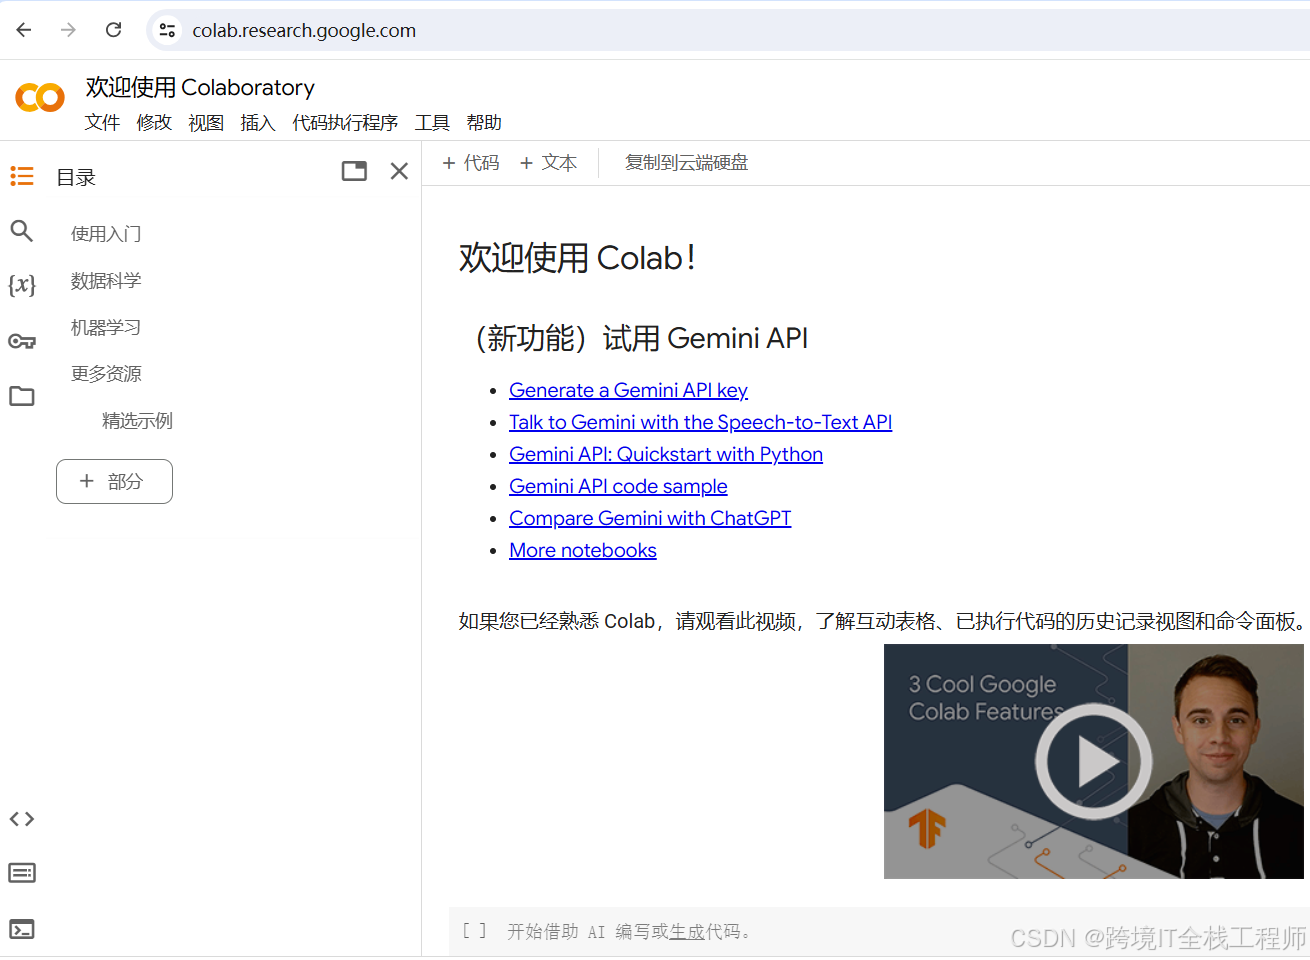
Task: Open the 修改 menu
Action: tap(154, 122)
